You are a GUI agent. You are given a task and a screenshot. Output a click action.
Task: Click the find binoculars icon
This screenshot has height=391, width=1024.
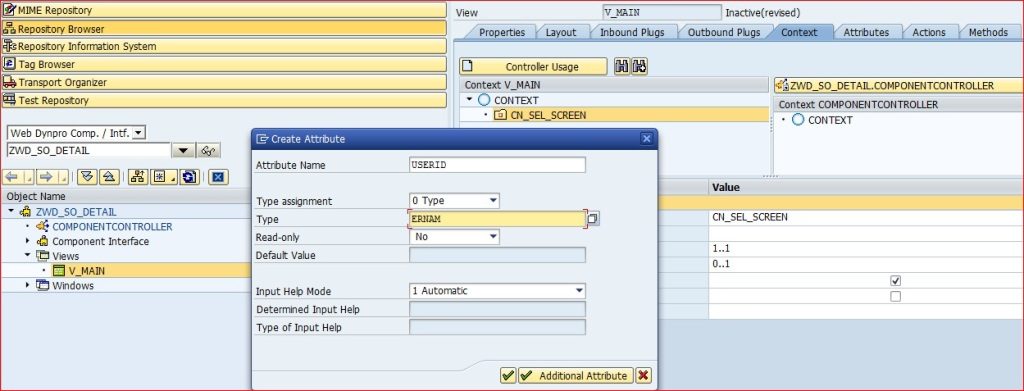point(622,67)
